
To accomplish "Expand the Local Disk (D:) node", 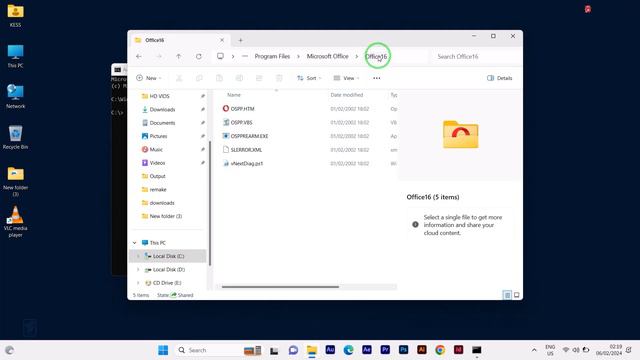I will (138, 269).
